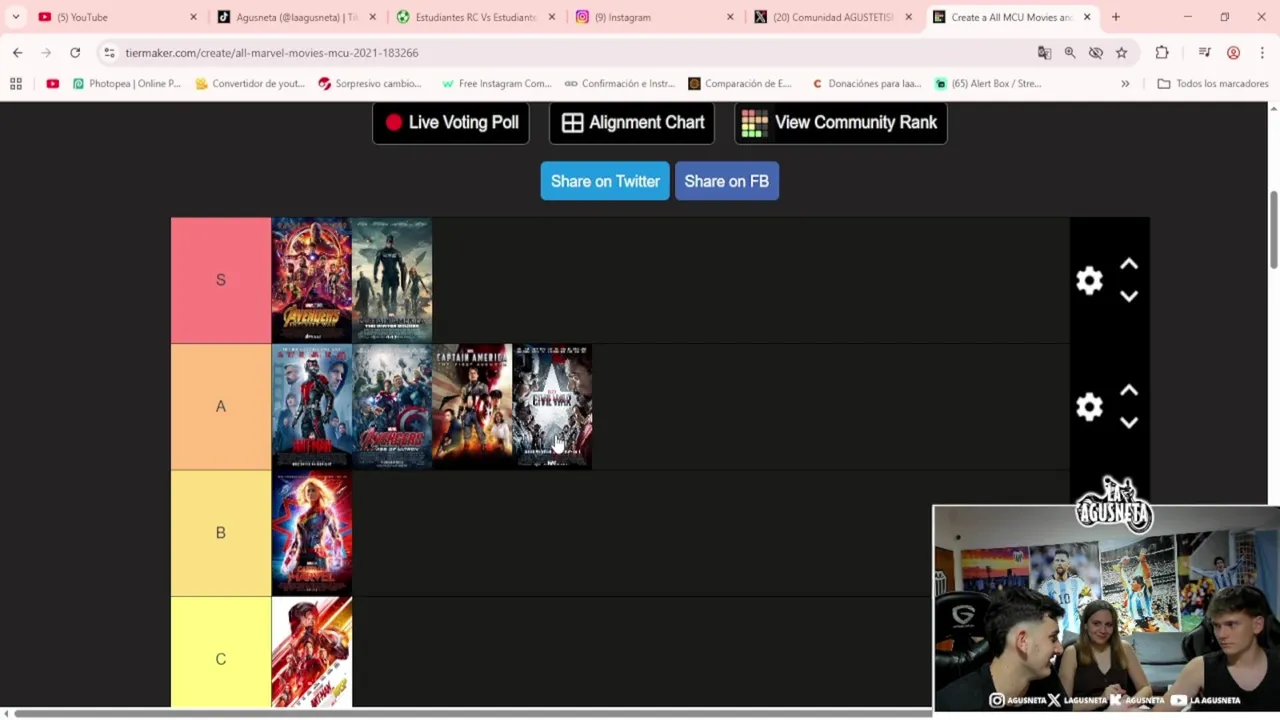Click View Community Rank button
The width and height of the screenshot is (1280, 720).
[x=841, y=122]
